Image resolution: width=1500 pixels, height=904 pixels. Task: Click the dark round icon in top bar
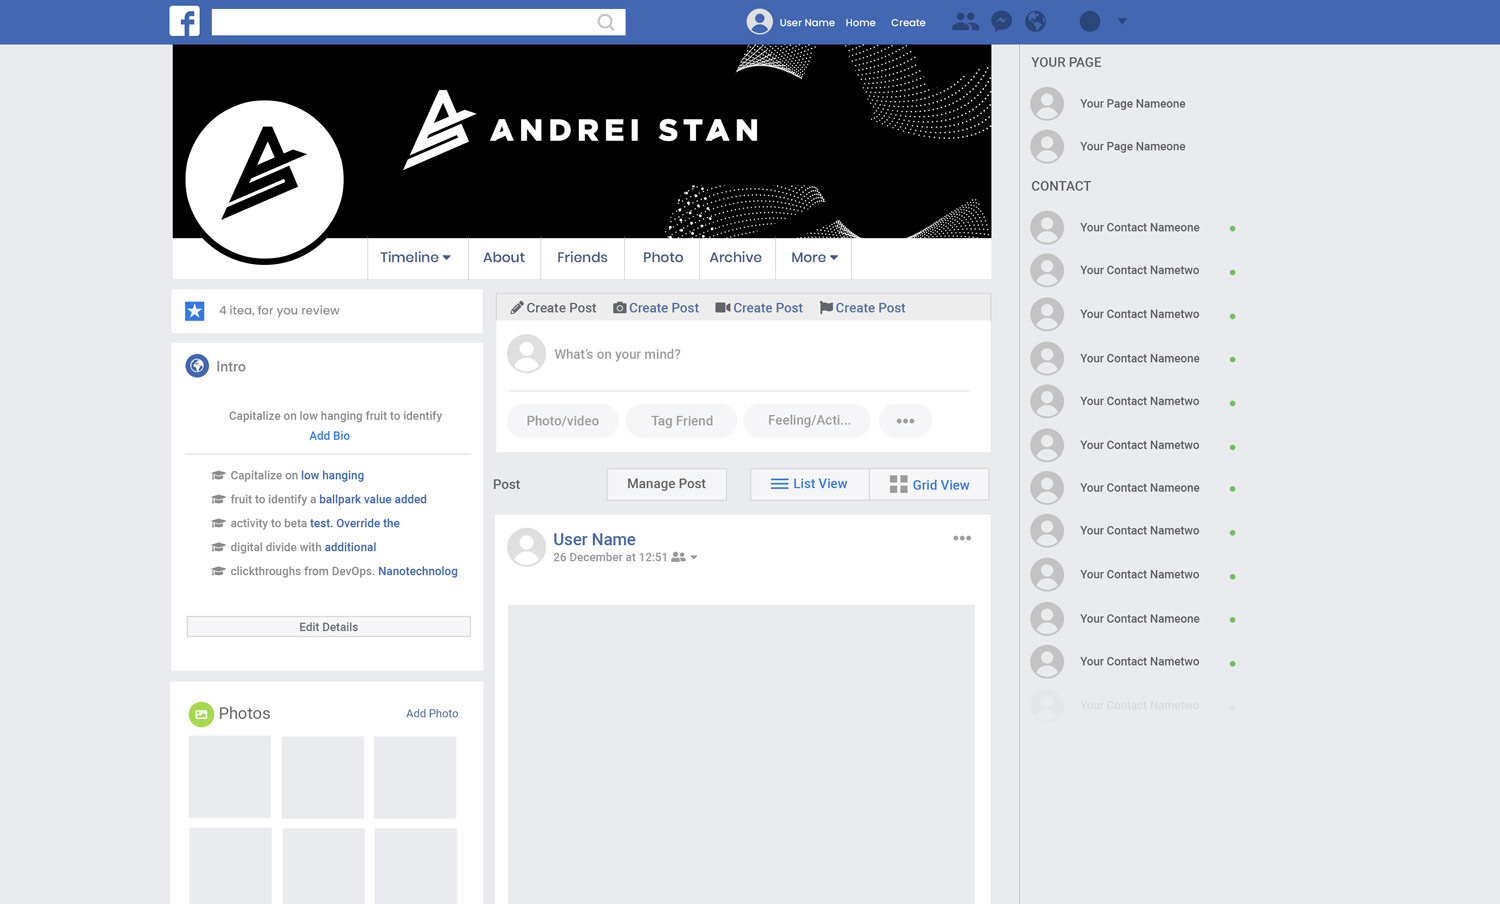pyautogui.click(x=1090, y=21)
